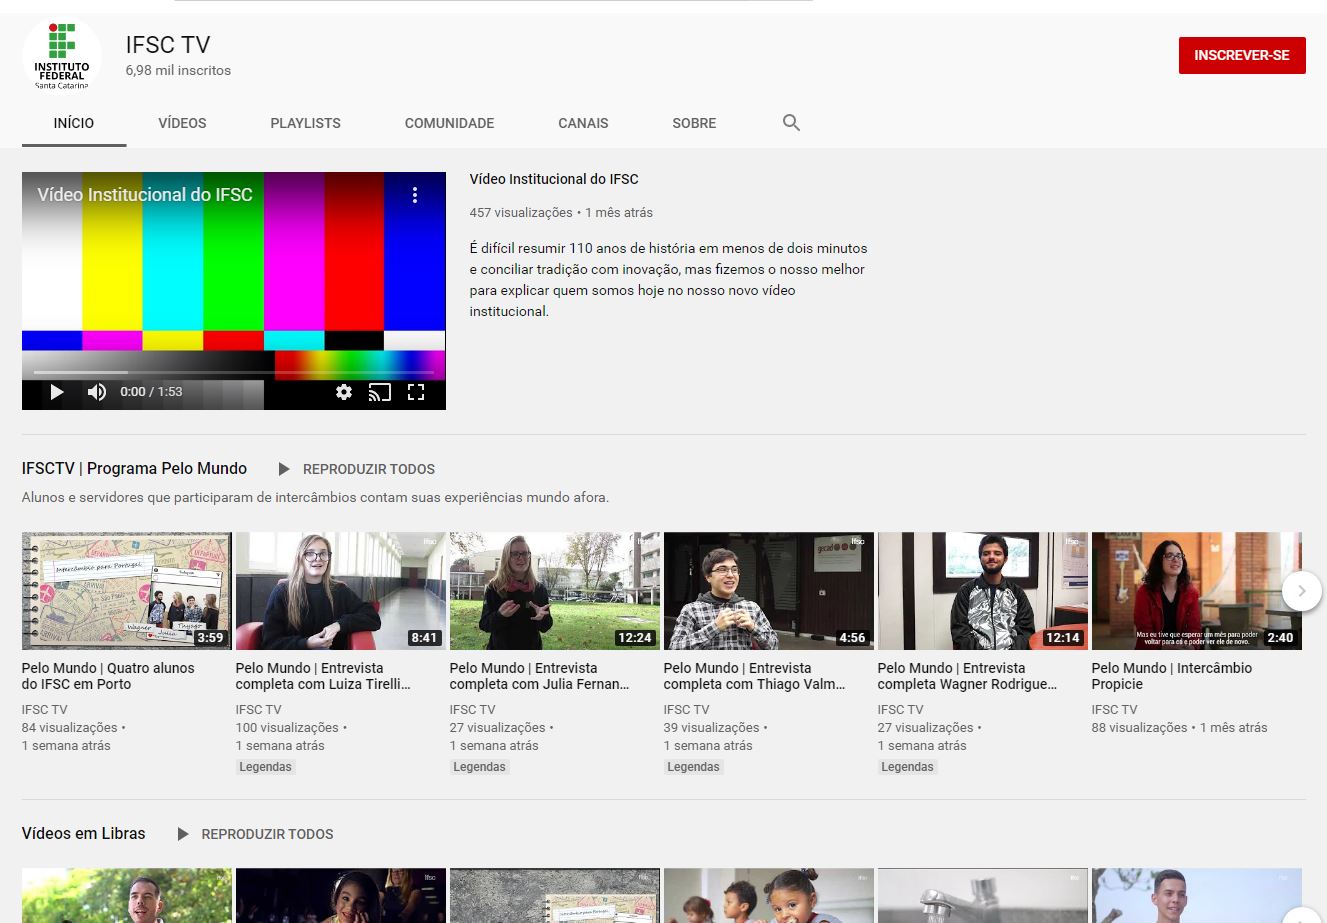Open the Wagner Rodrigue... interview thumbnail
The image size is (1327, 923).
pyautogui.click(x=983, y=591)
